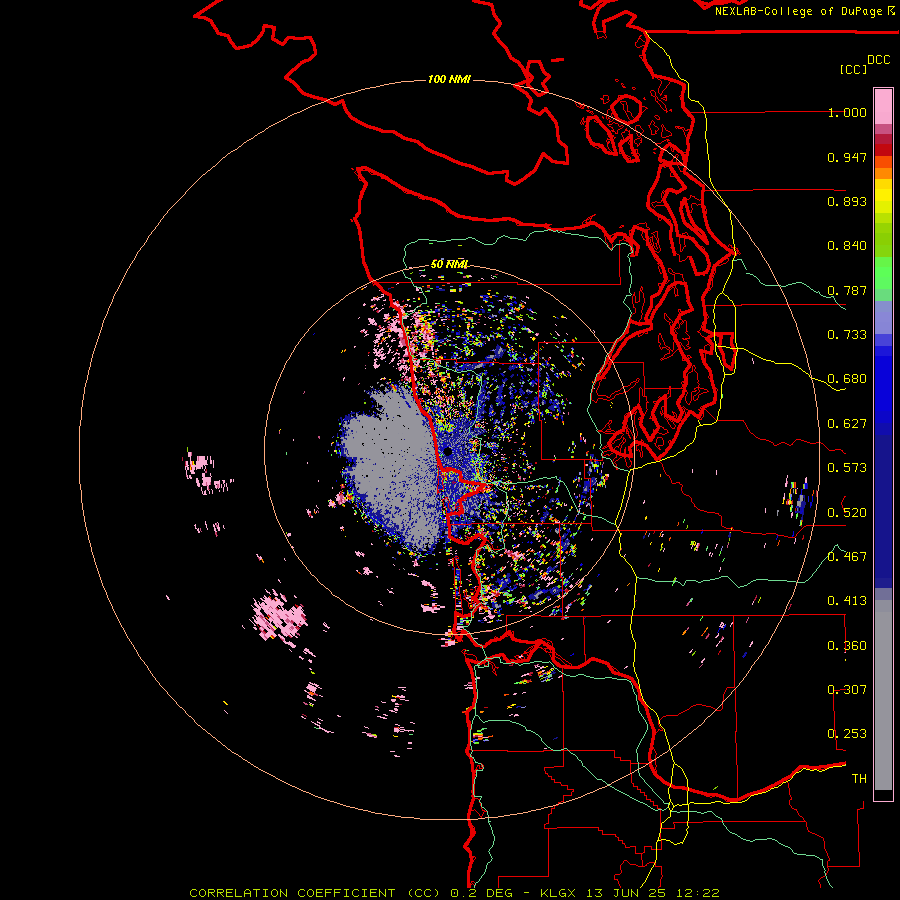Select the 0.467 scale label
Screen dimensions: 900x900
[x=847, y=556]
